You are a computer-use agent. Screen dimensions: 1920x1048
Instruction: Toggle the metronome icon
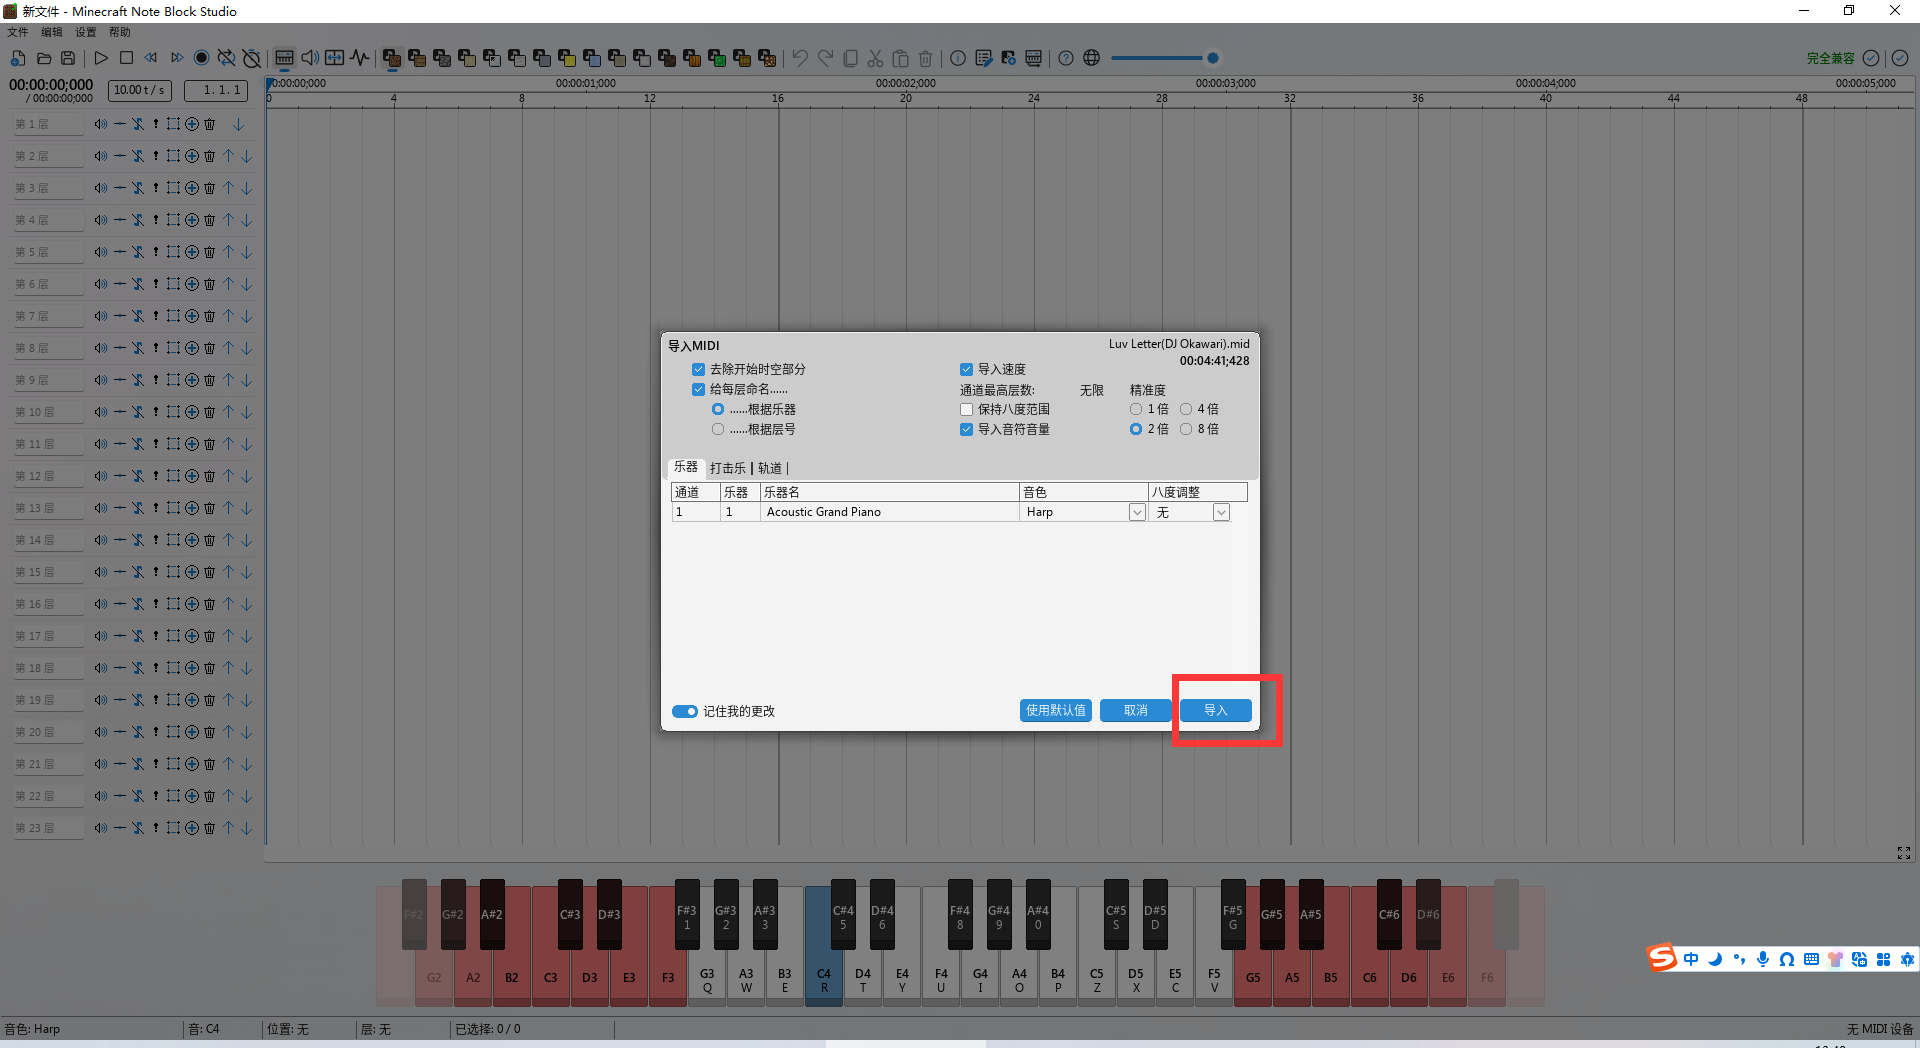251,58
